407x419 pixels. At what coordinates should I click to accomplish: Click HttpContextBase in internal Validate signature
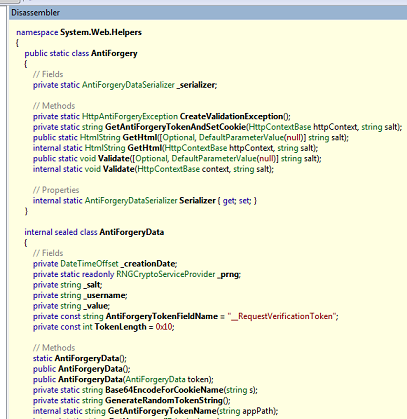(x=168, y=169)
